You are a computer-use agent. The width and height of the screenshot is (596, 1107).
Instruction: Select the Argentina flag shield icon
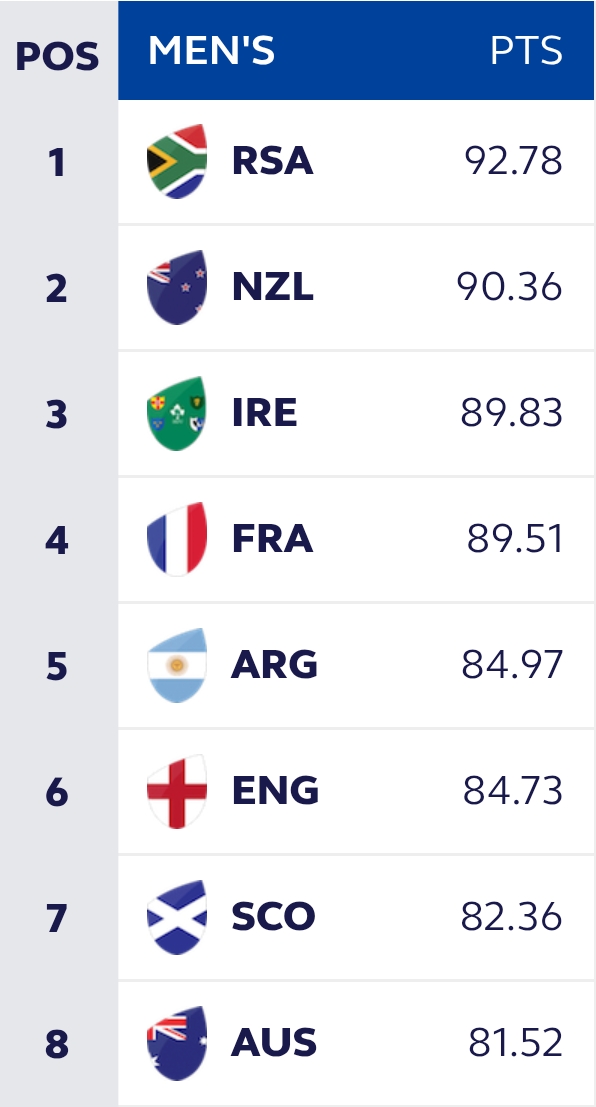177,665
